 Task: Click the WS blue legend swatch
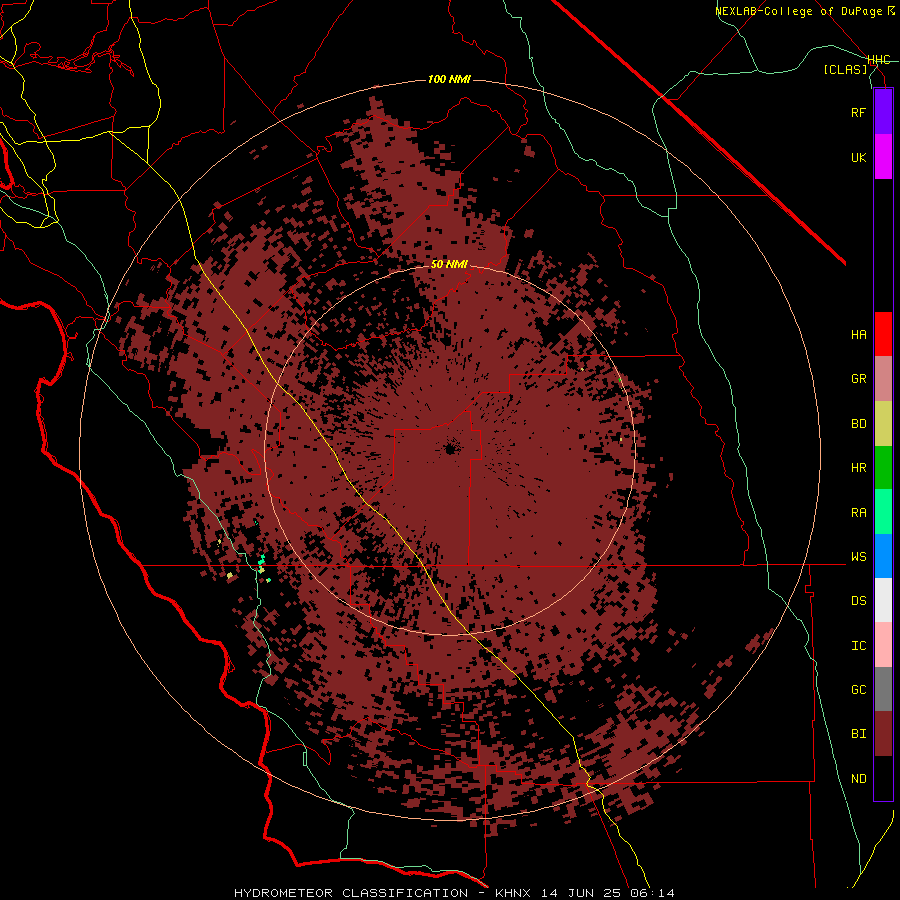[x=883, y=556]
